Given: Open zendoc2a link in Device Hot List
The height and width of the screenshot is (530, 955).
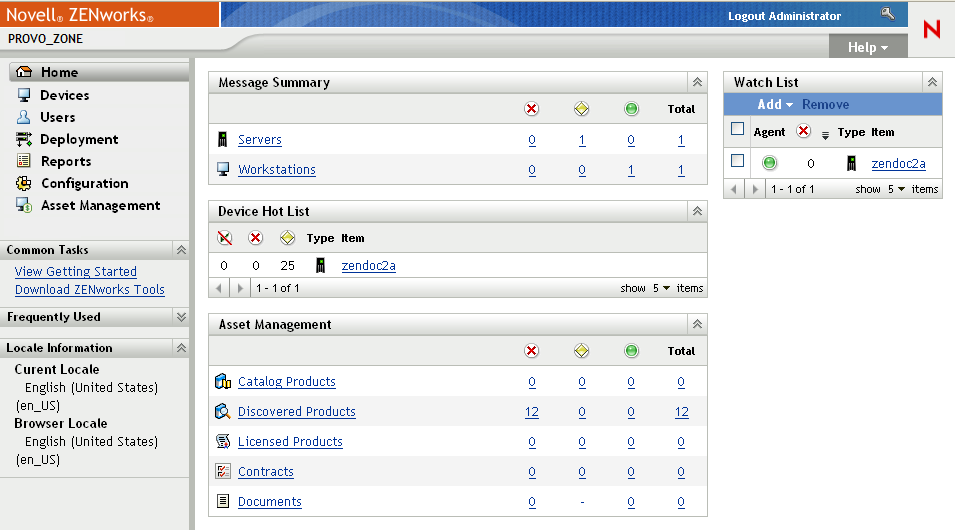Looking at the screenshot, I should point(368,266).
